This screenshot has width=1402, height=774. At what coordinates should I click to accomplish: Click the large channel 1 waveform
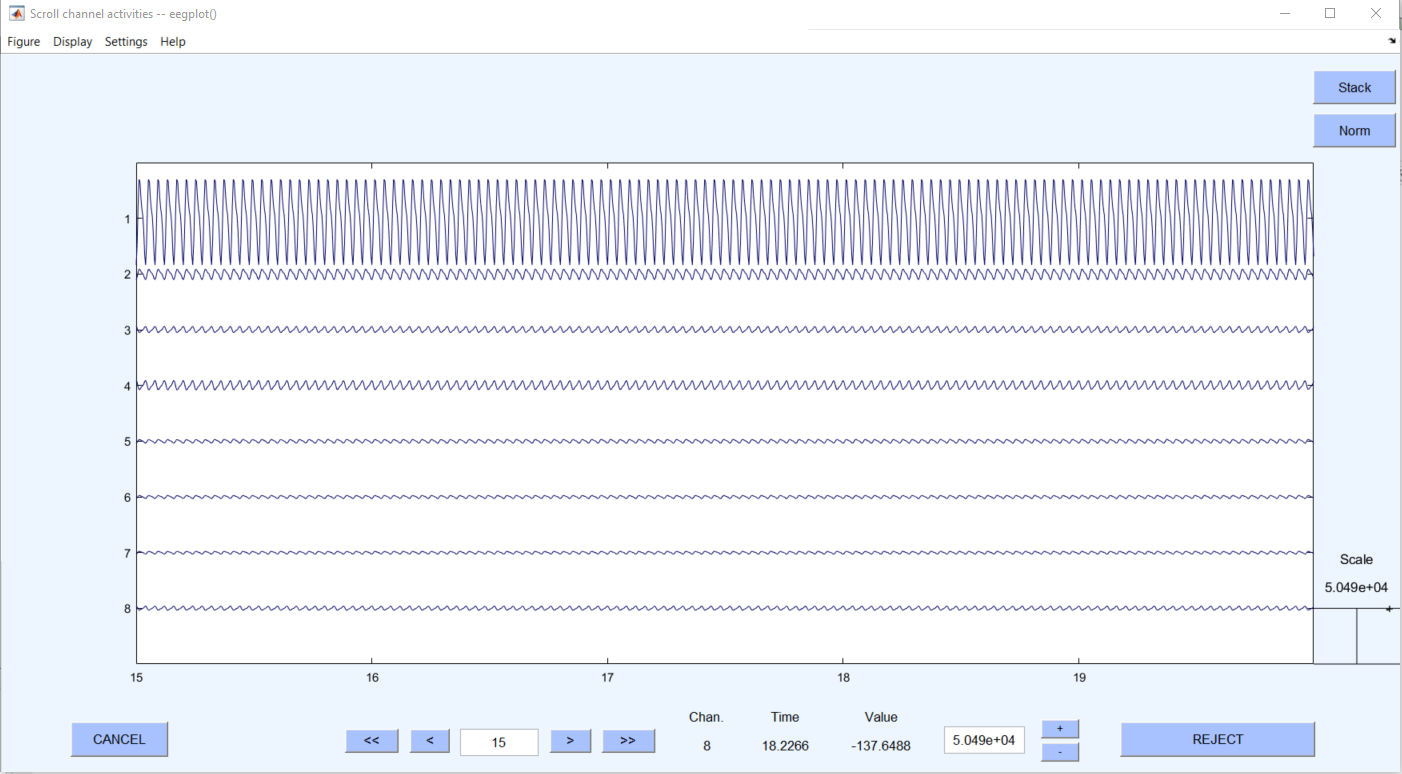coord(725,222)
